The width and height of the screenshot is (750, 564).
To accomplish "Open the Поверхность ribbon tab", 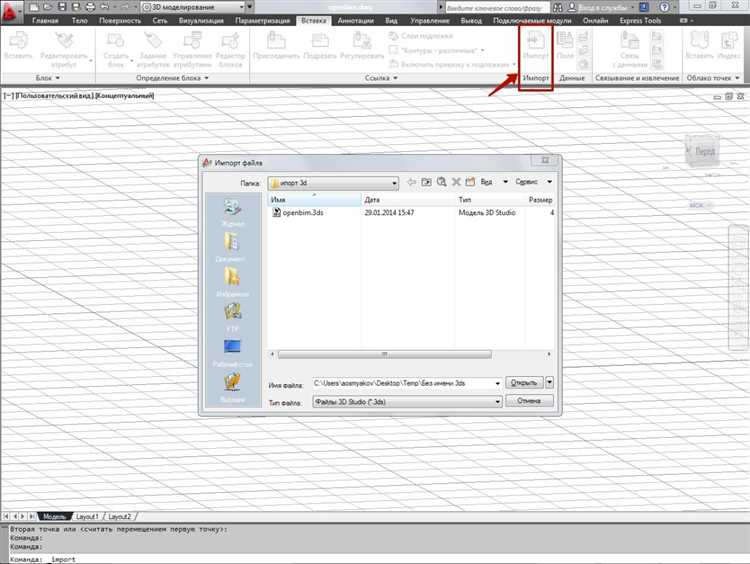I will (x=120, y=21).
